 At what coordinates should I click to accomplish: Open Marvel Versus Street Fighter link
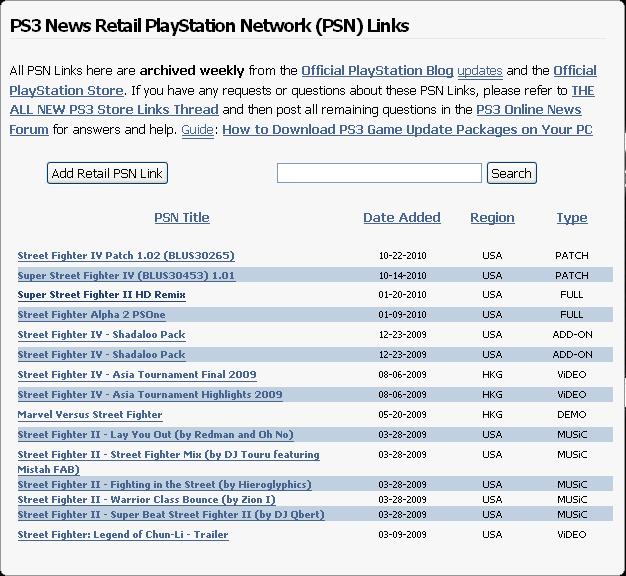click(90, 414)
